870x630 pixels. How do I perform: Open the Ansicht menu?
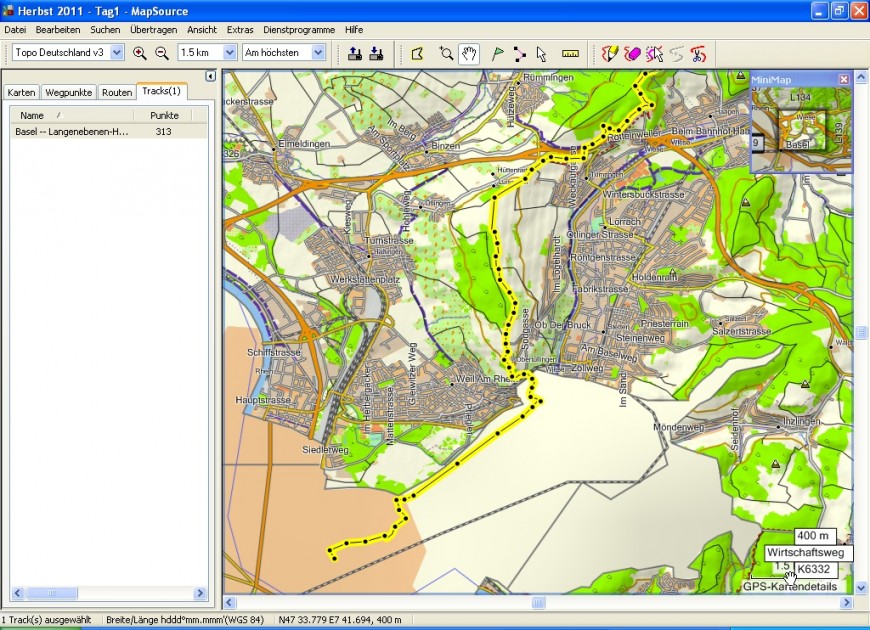point(202,30)
